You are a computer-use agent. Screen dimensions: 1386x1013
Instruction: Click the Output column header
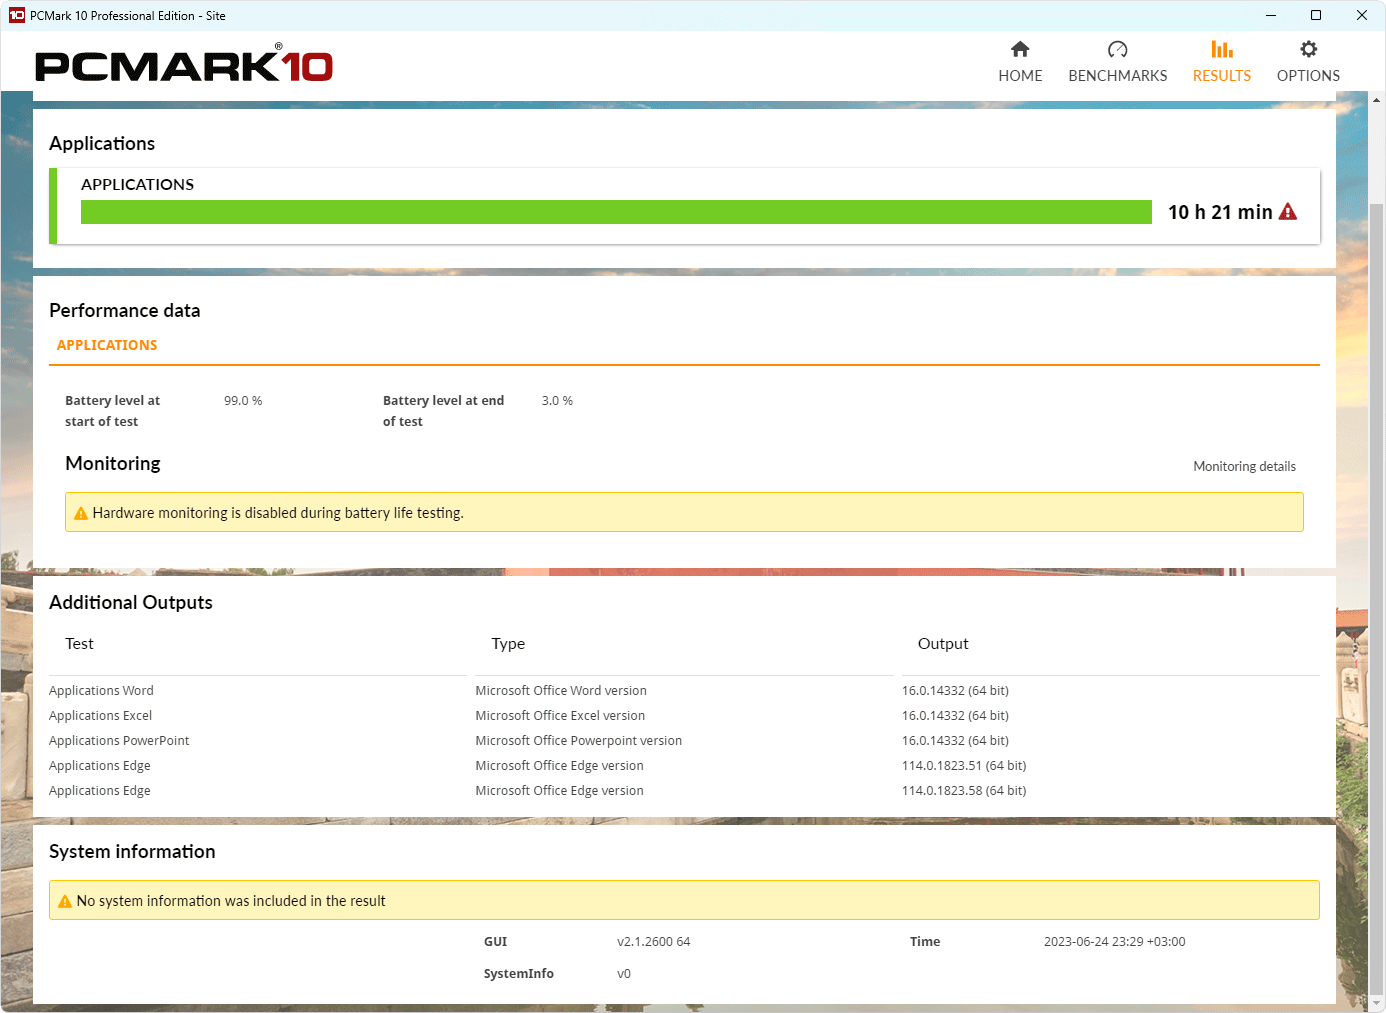click(943, 644)
